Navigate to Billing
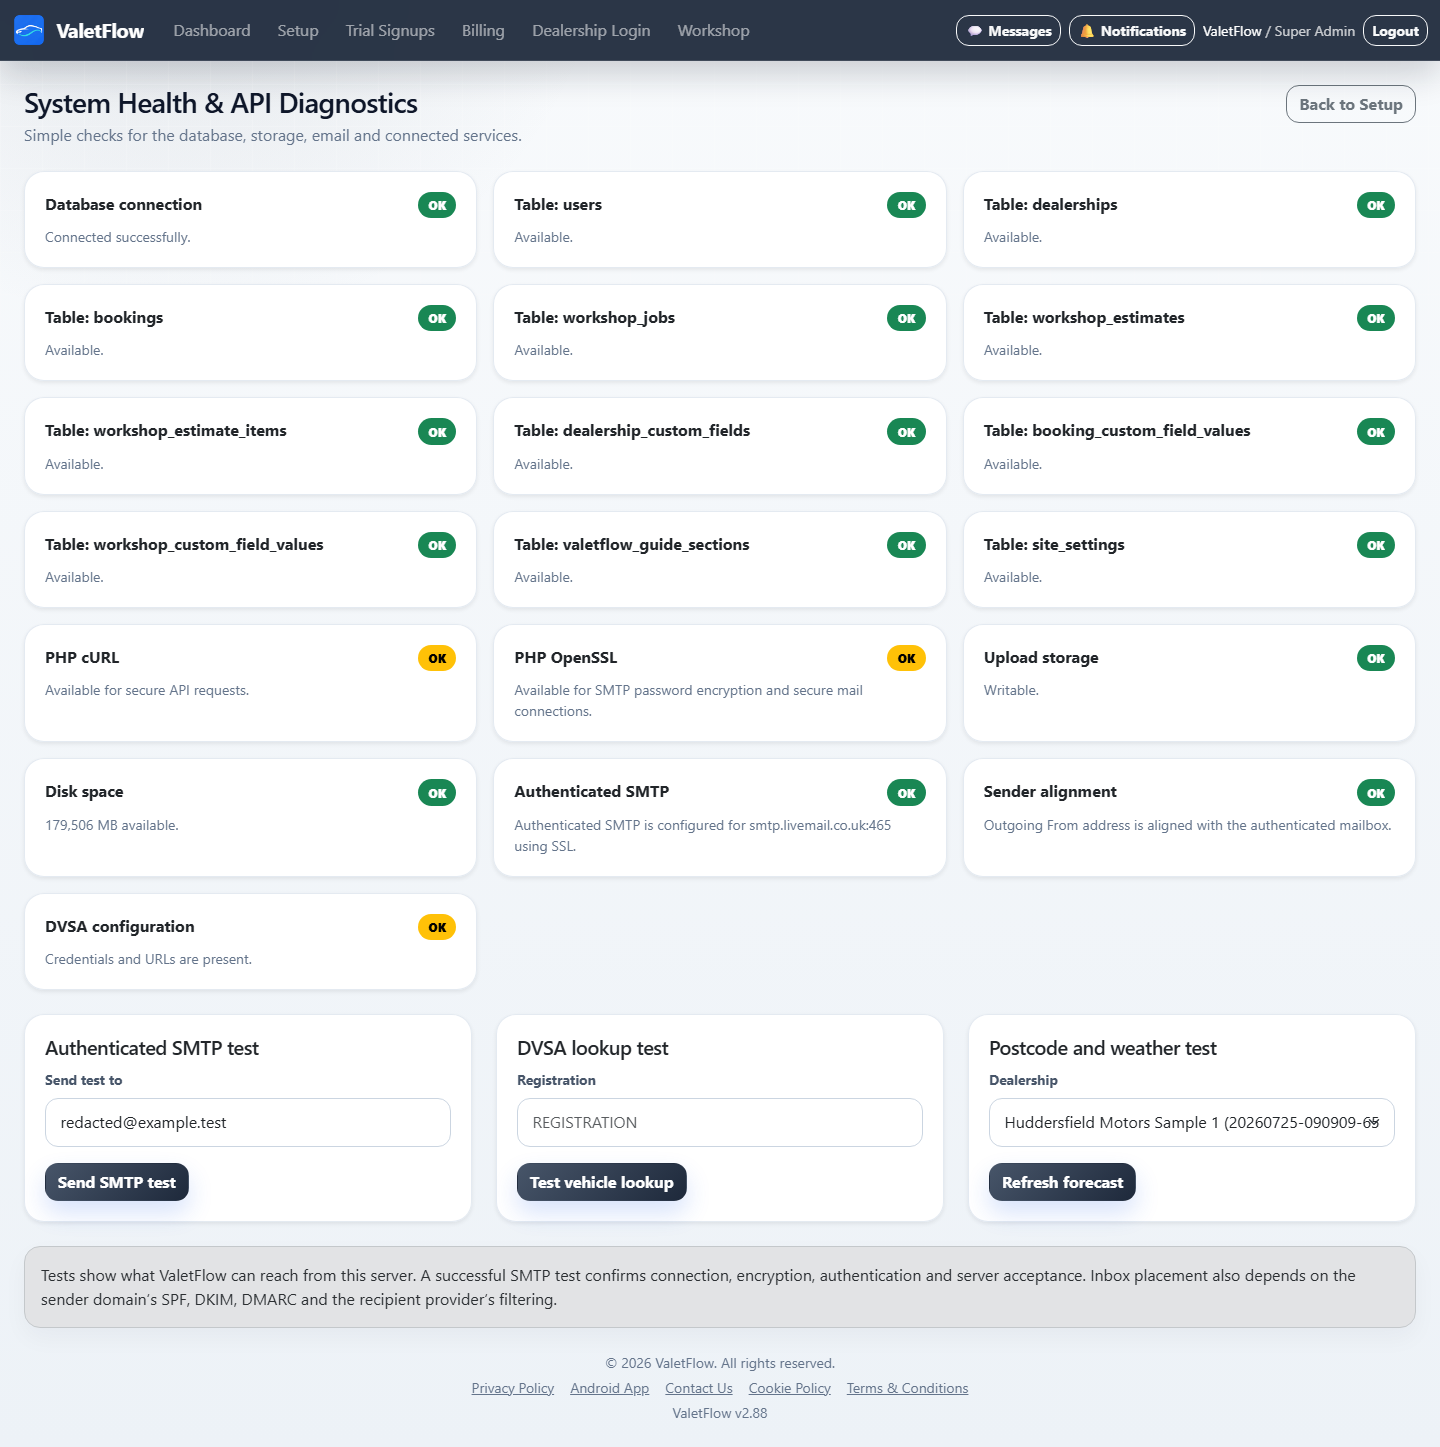 tap(483, 31)
